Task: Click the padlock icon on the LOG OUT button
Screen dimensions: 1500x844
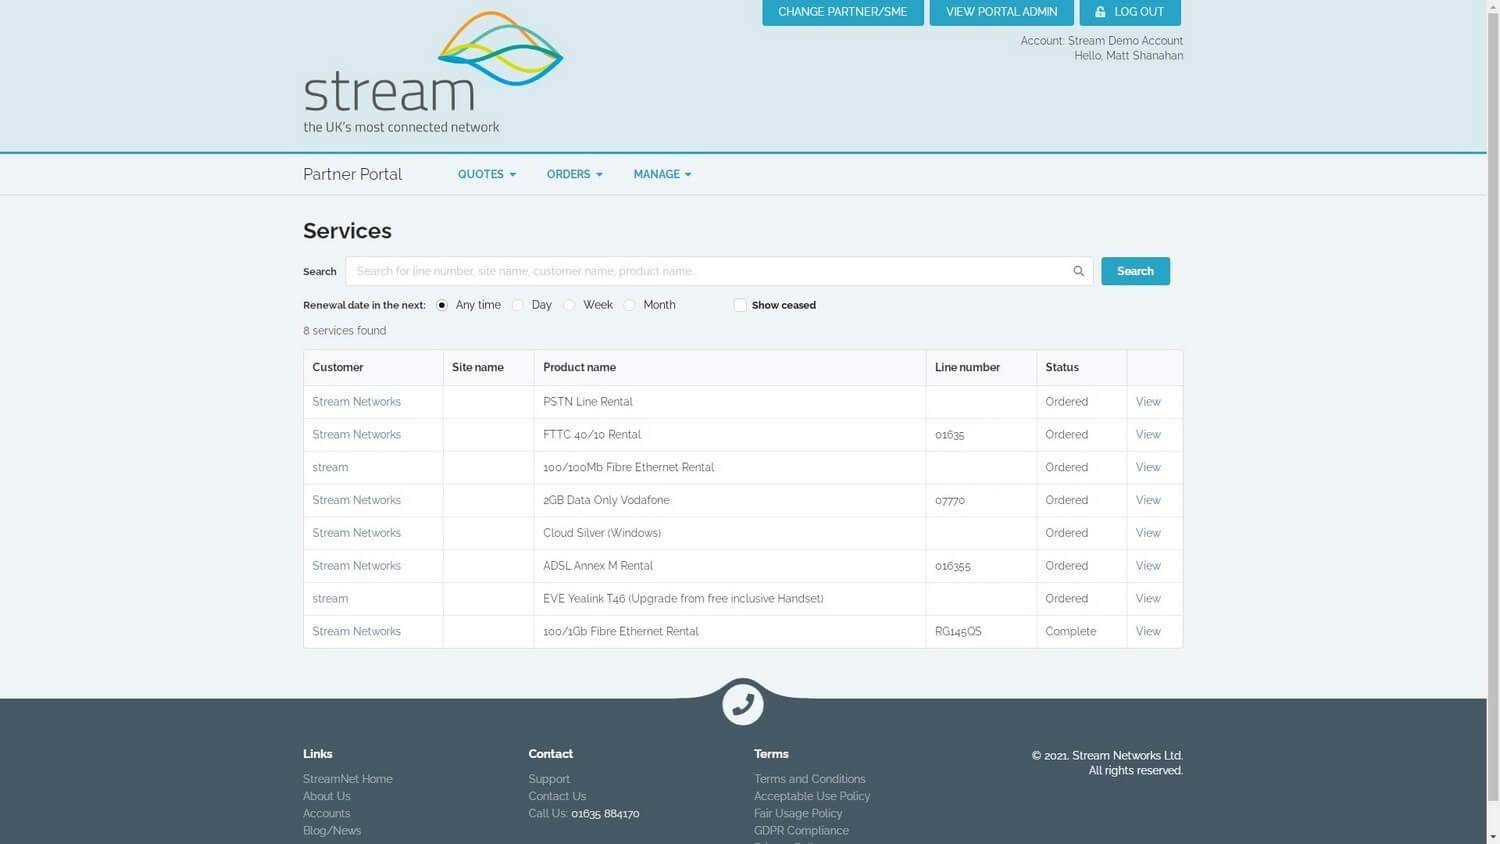Action: (x=1099, y=12)
